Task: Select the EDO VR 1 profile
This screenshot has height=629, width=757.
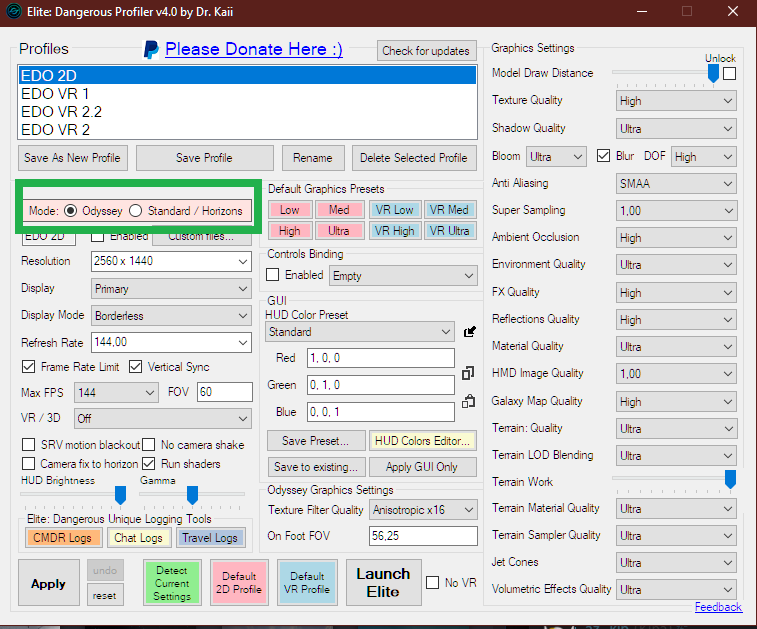Action: pos(247,94)
